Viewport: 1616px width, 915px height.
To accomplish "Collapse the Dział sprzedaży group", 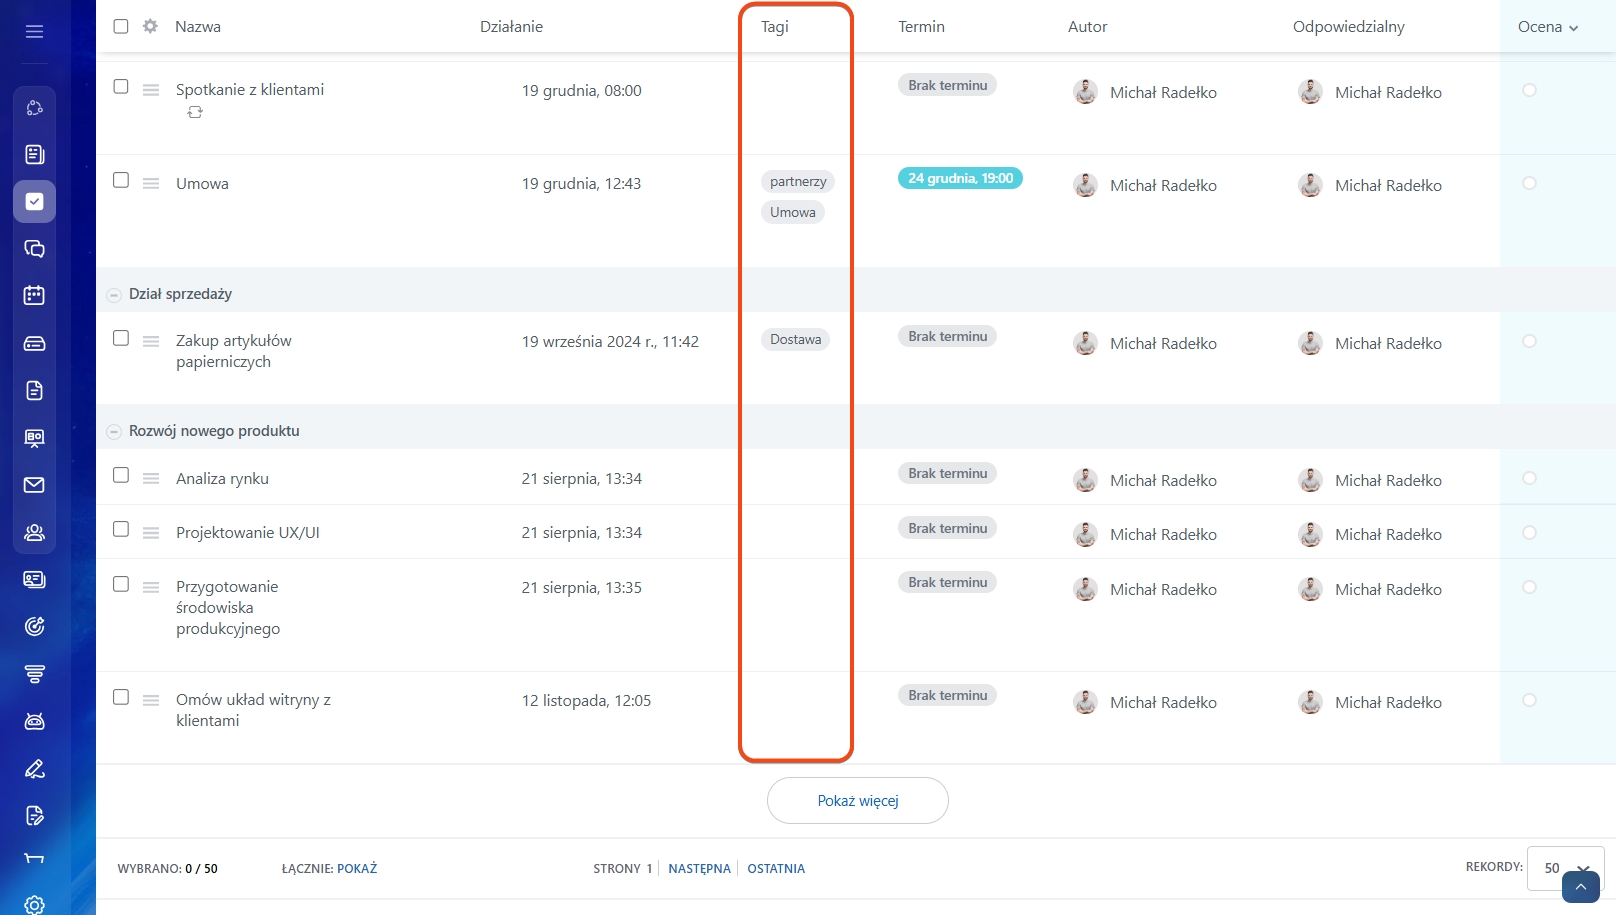I will (114, 295).
